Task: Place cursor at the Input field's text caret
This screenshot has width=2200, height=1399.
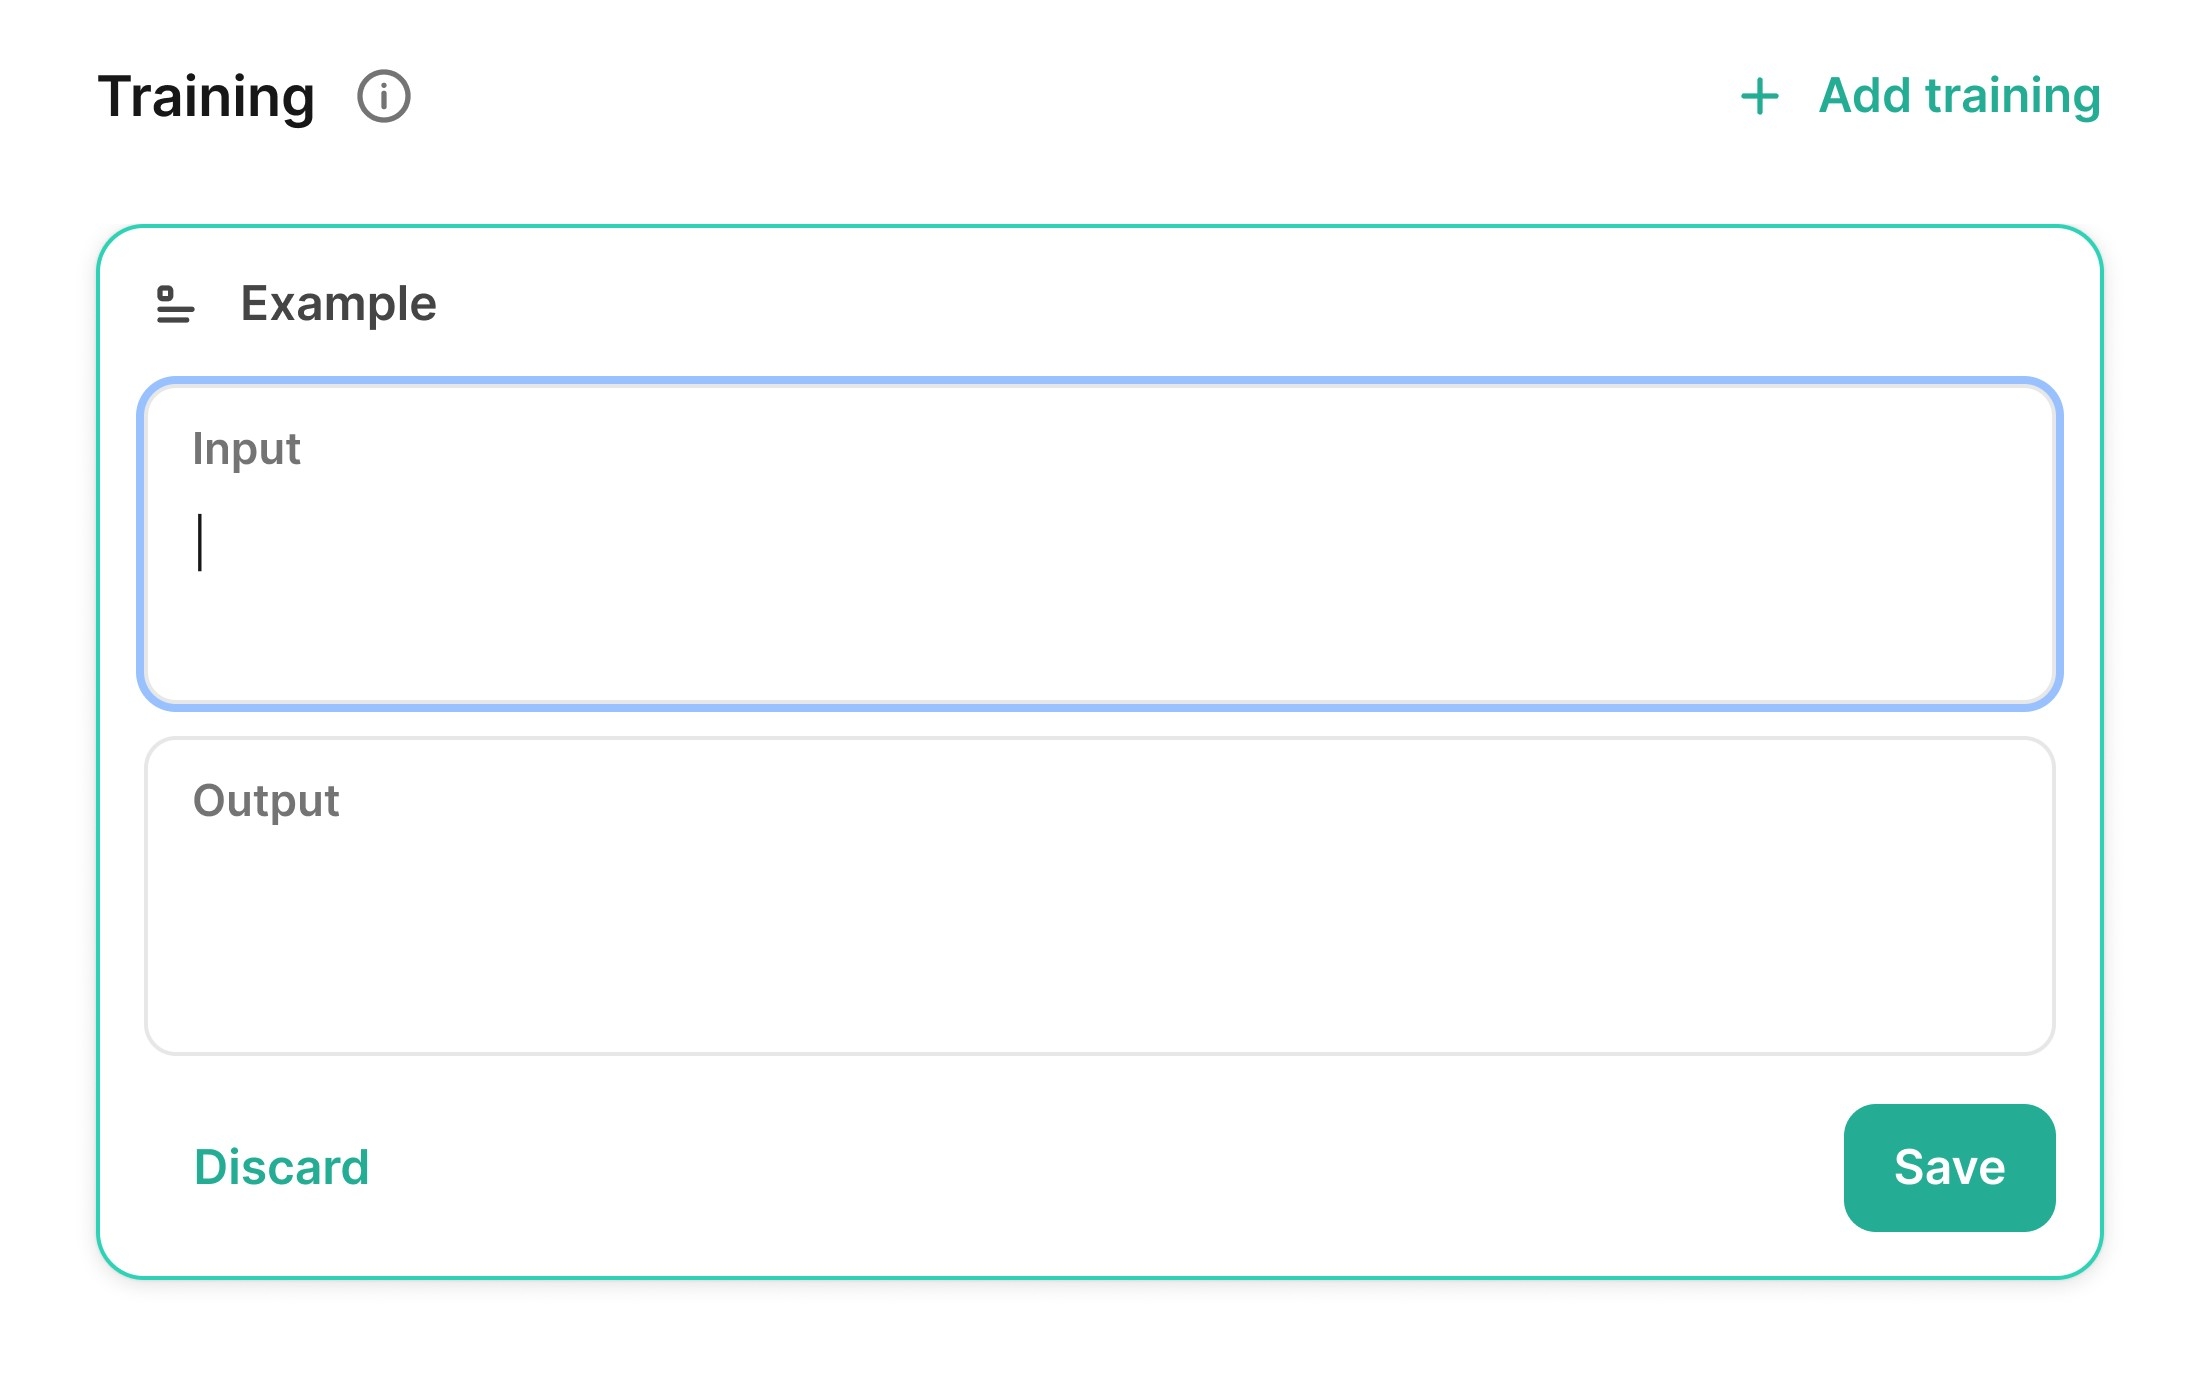Action: 201,543
